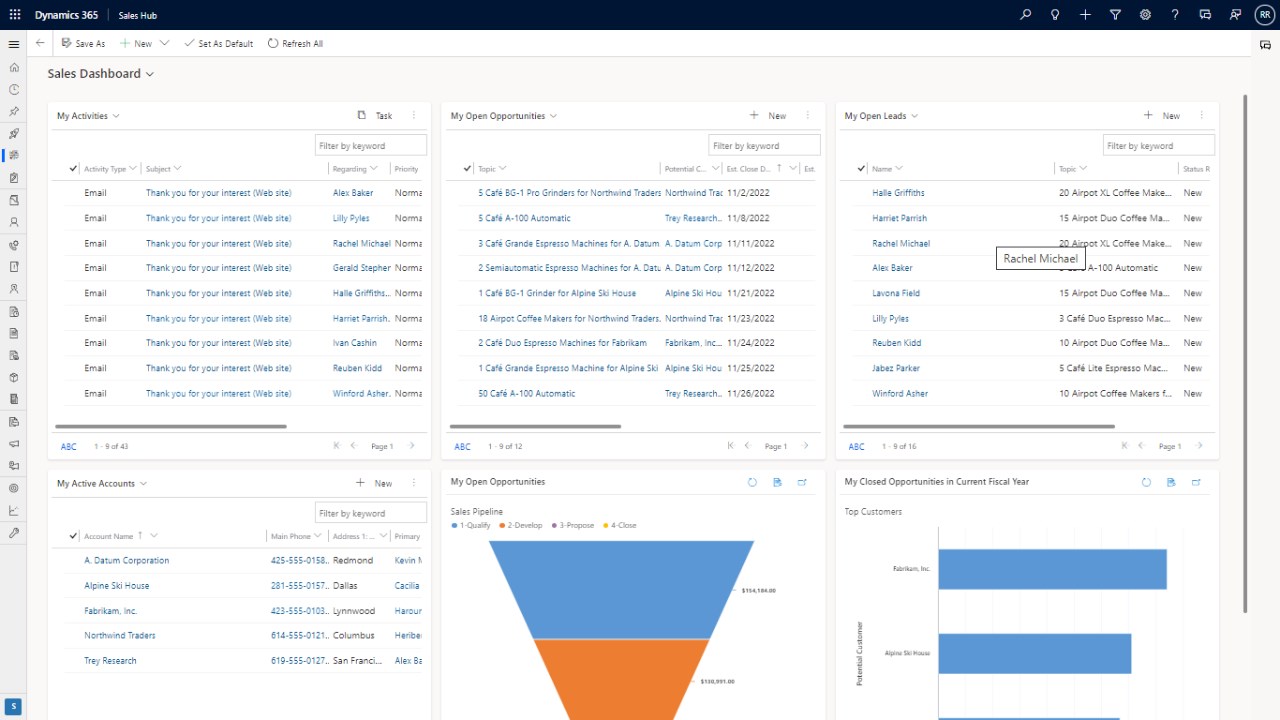1280x720 pixels.
Task: Open Account Name column header menu
Action: (x=154, y=536)
